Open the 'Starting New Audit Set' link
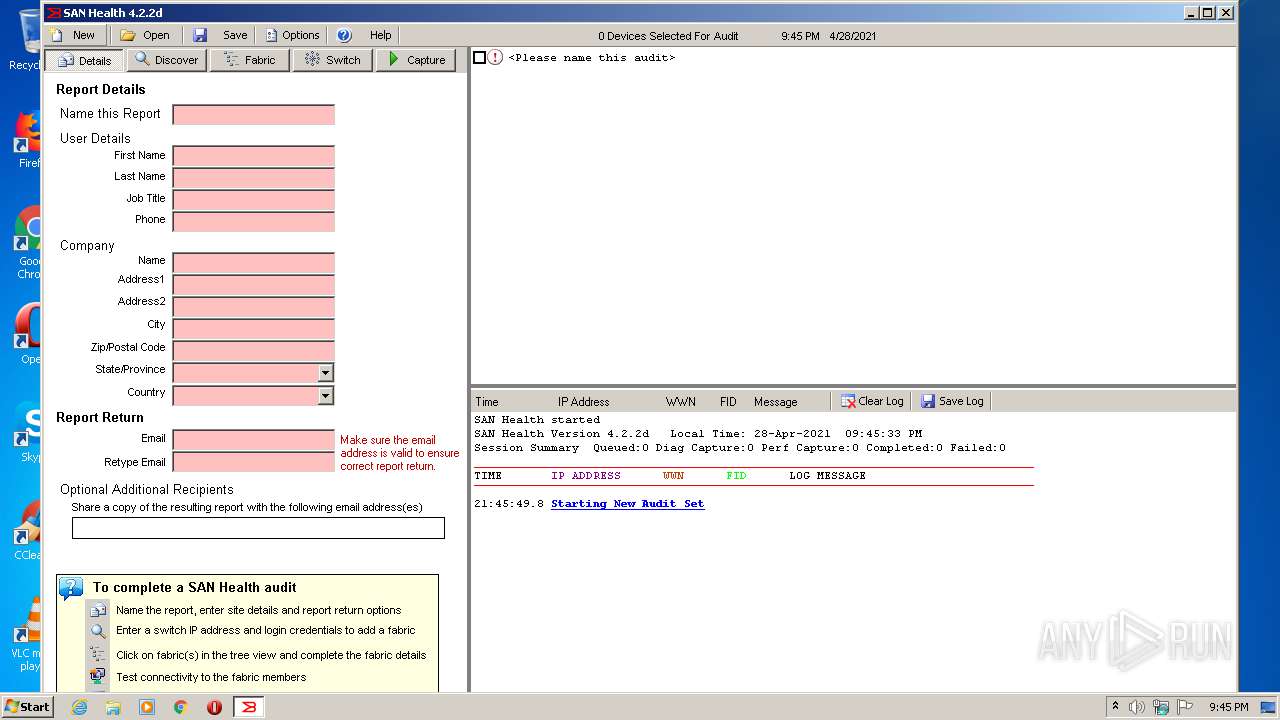Viewport: 1280px width, 720px height. tap(627, 504)
